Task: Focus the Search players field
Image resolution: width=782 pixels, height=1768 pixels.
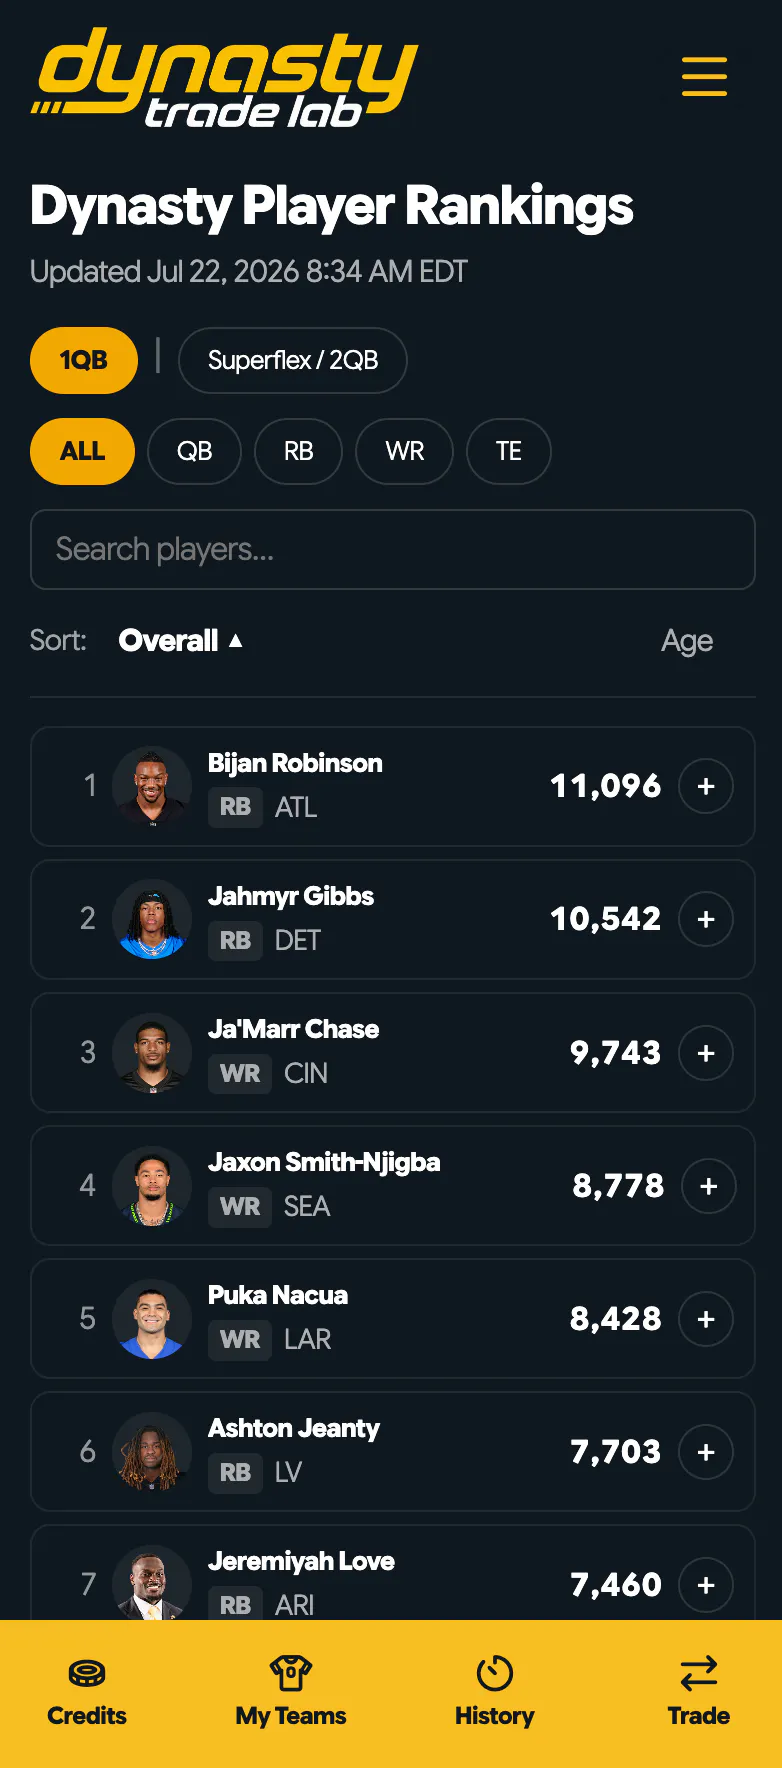Action: click(392, 549)
